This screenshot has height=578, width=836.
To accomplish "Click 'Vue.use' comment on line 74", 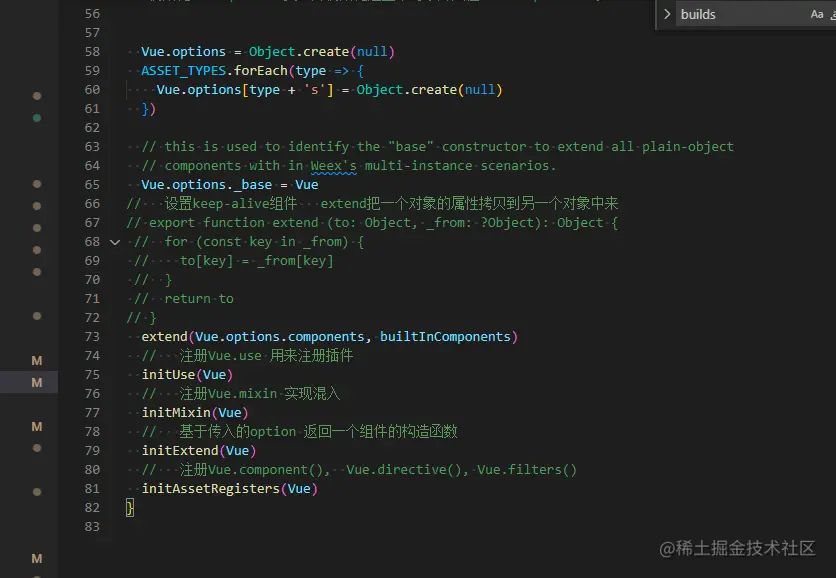I will 235,356.
